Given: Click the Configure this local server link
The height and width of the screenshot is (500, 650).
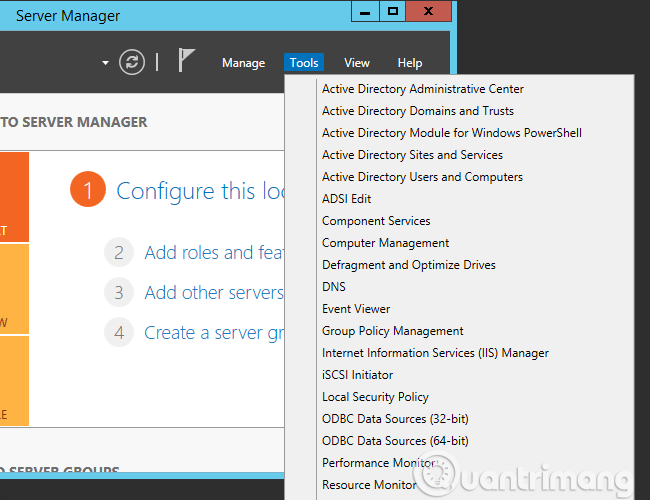Looking at the screenshot, I should point(200,191).
